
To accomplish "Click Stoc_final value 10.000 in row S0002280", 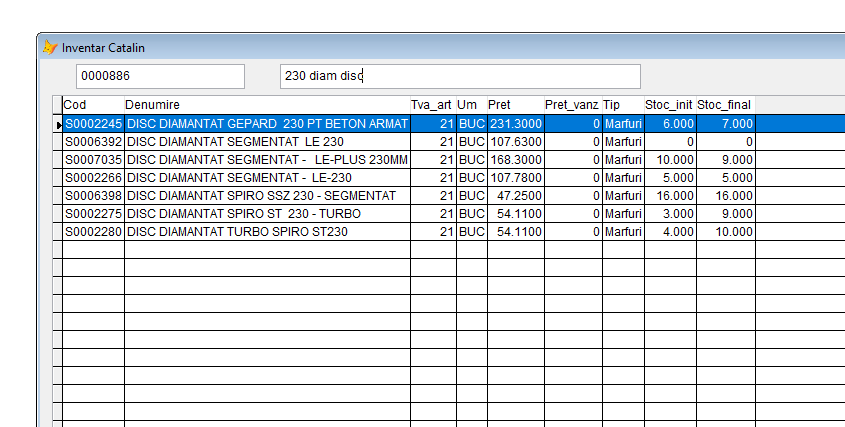I will click(x=726, y=232).
